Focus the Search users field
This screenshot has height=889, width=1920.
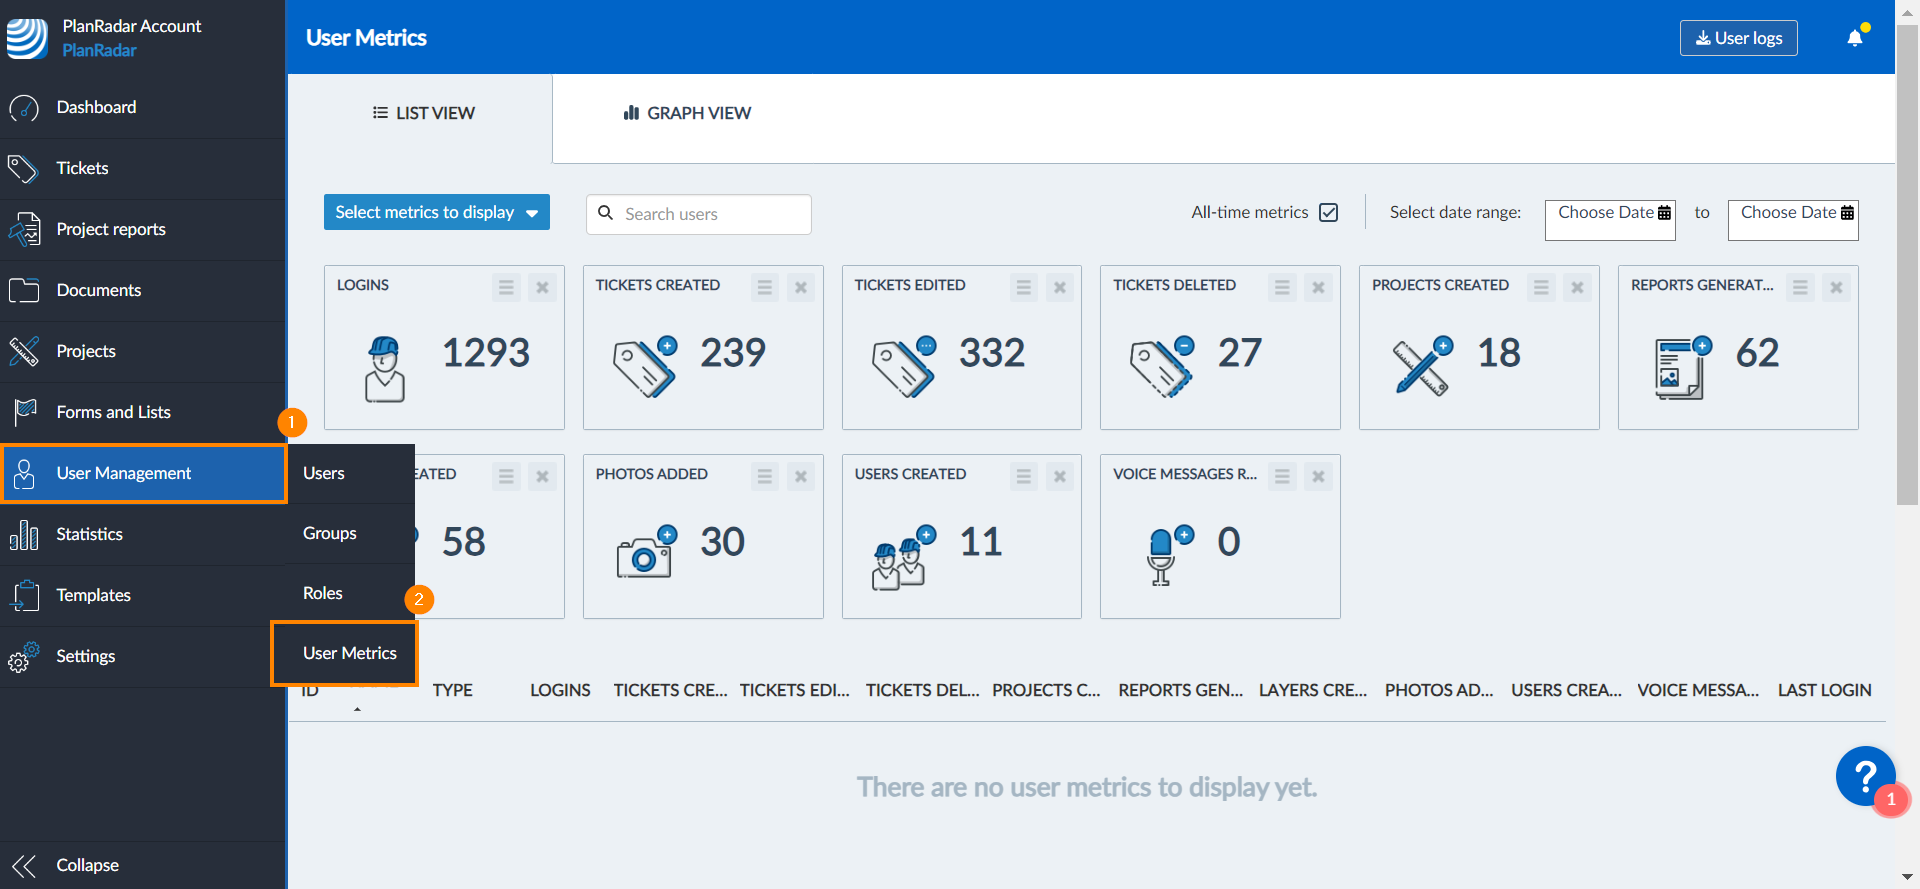click(x=710, y=214)
